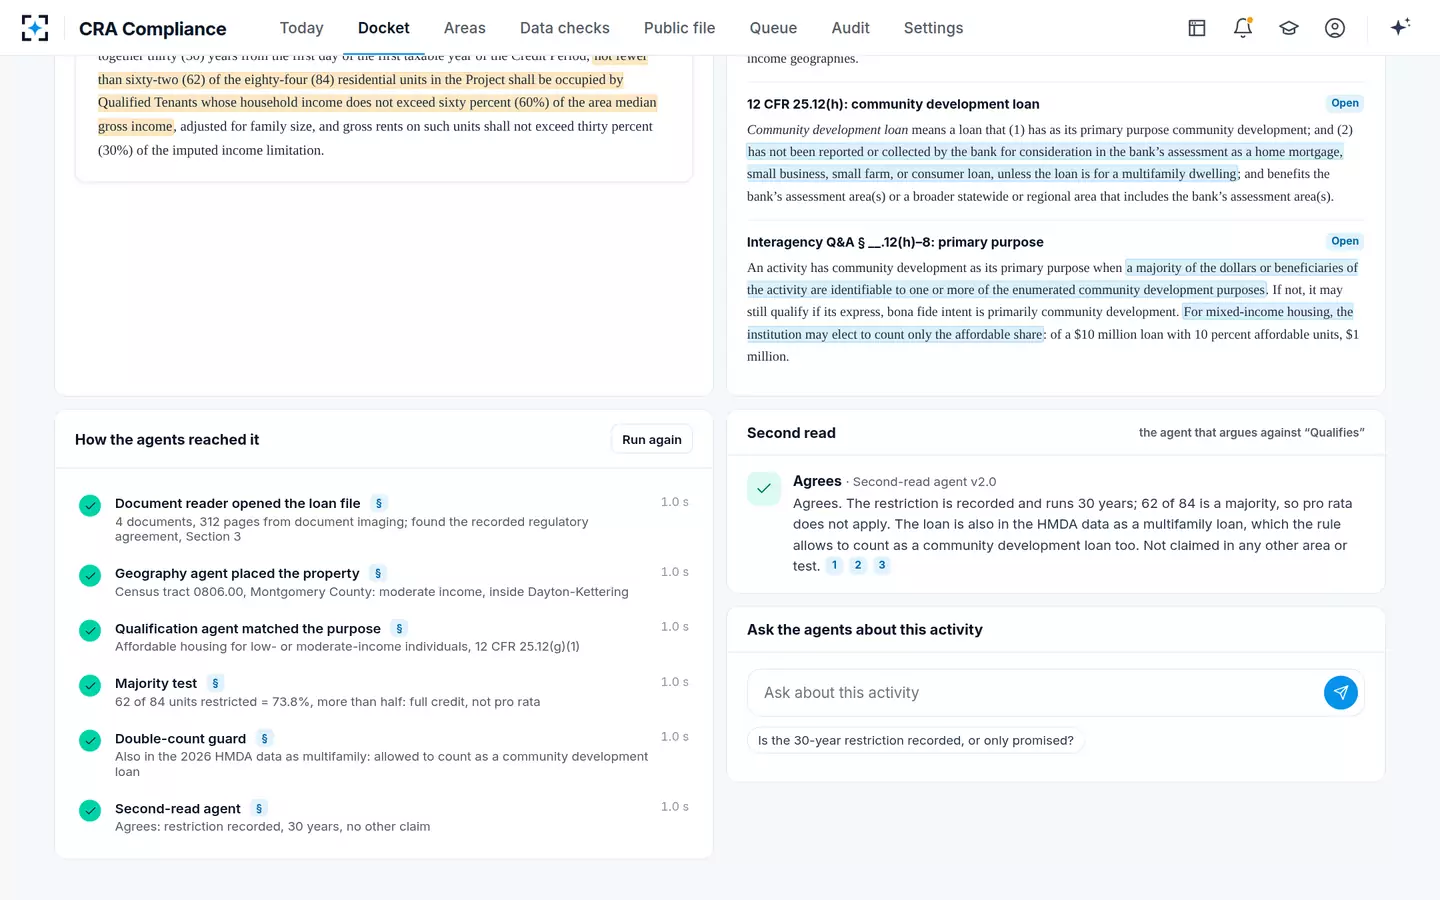The image size is (1440, 900).
Task: Open the Interagency Q&A primary purpose citation
Action: [1345, 241]
